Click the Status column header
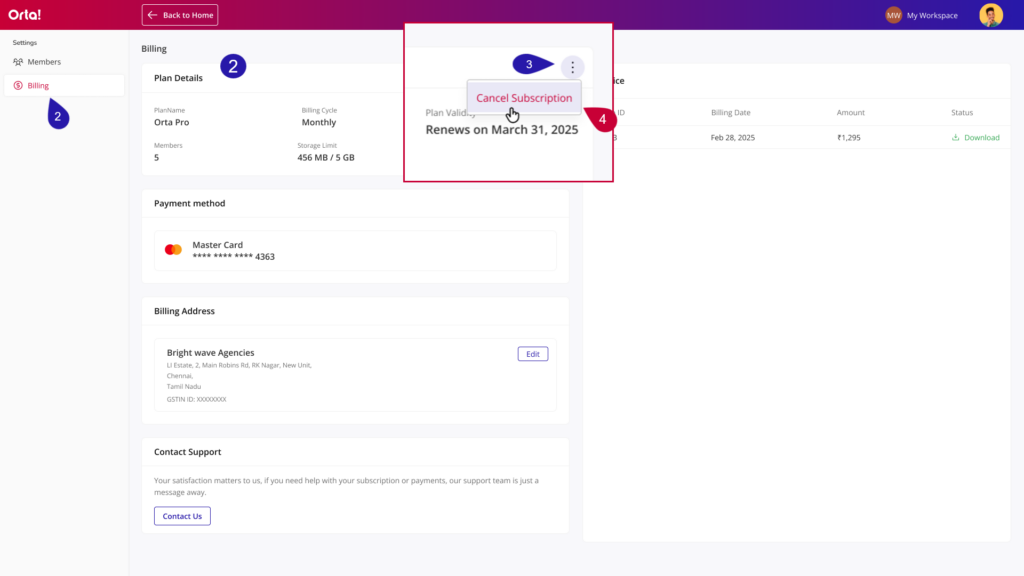The width and height of the screenshot is (1024, 576). click(x=962, y=113)
